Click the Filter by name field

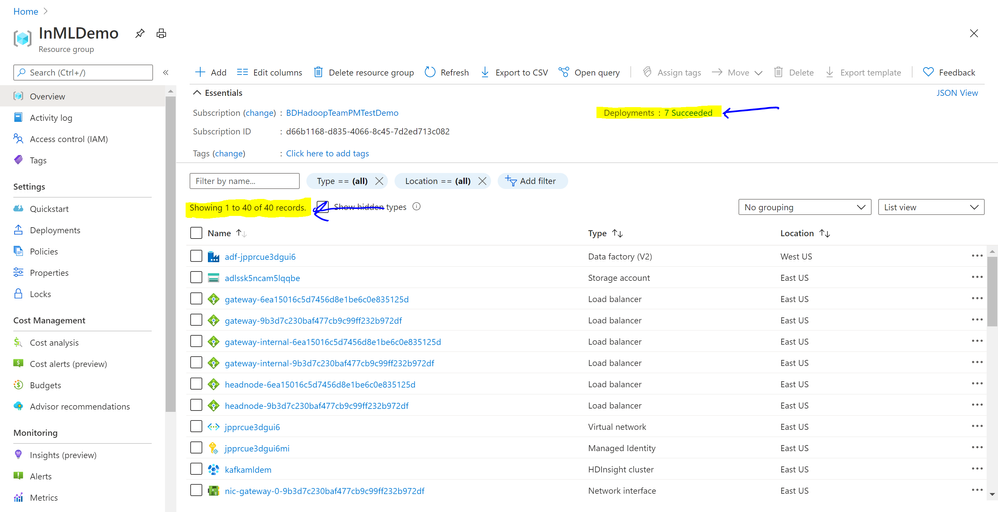pyautogui.click(x=244, y=181)
